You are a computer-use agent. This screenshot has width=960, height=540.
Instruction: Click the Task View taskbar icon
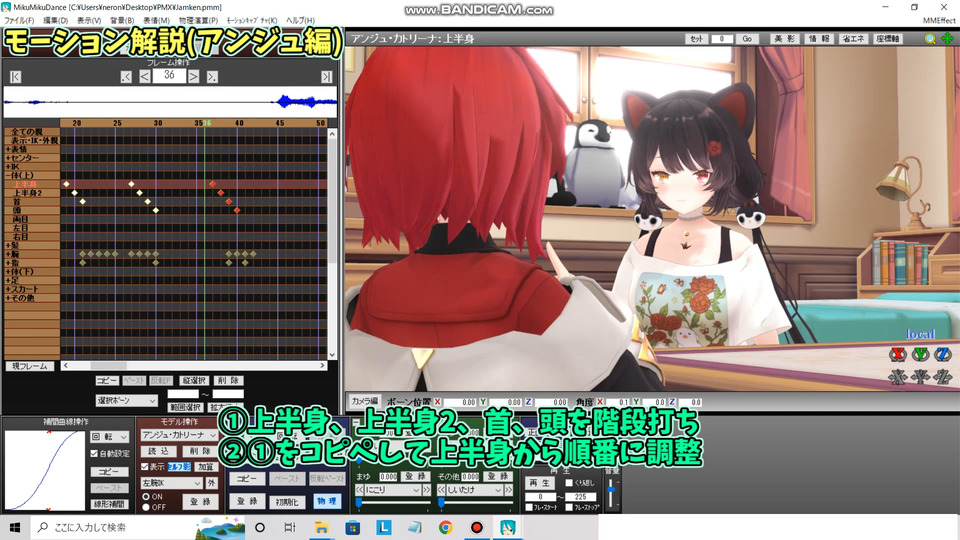point(290,527)
